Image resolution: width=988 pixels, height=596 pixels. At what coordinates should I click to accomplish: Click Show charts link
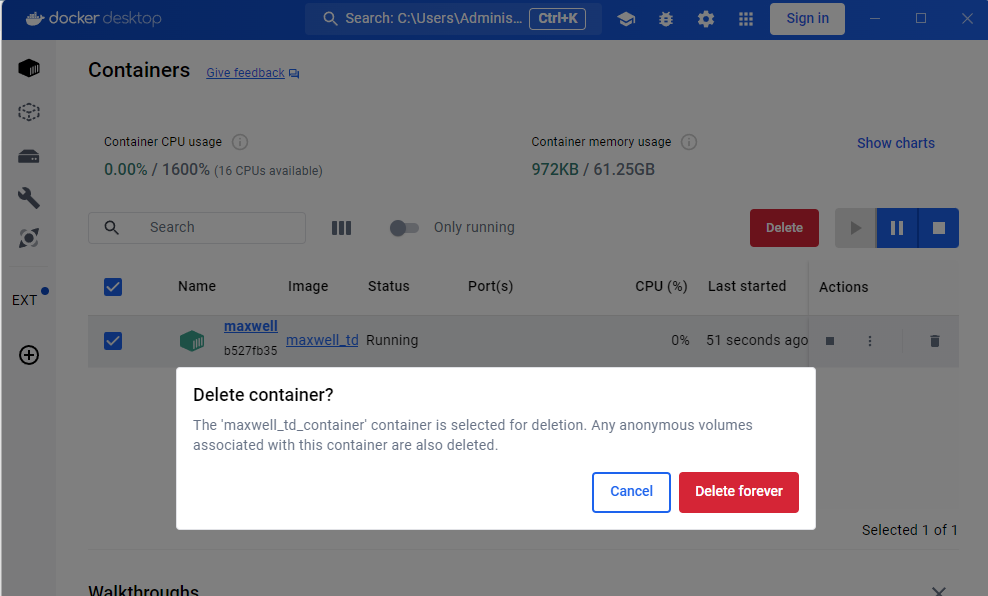(895, 143)
